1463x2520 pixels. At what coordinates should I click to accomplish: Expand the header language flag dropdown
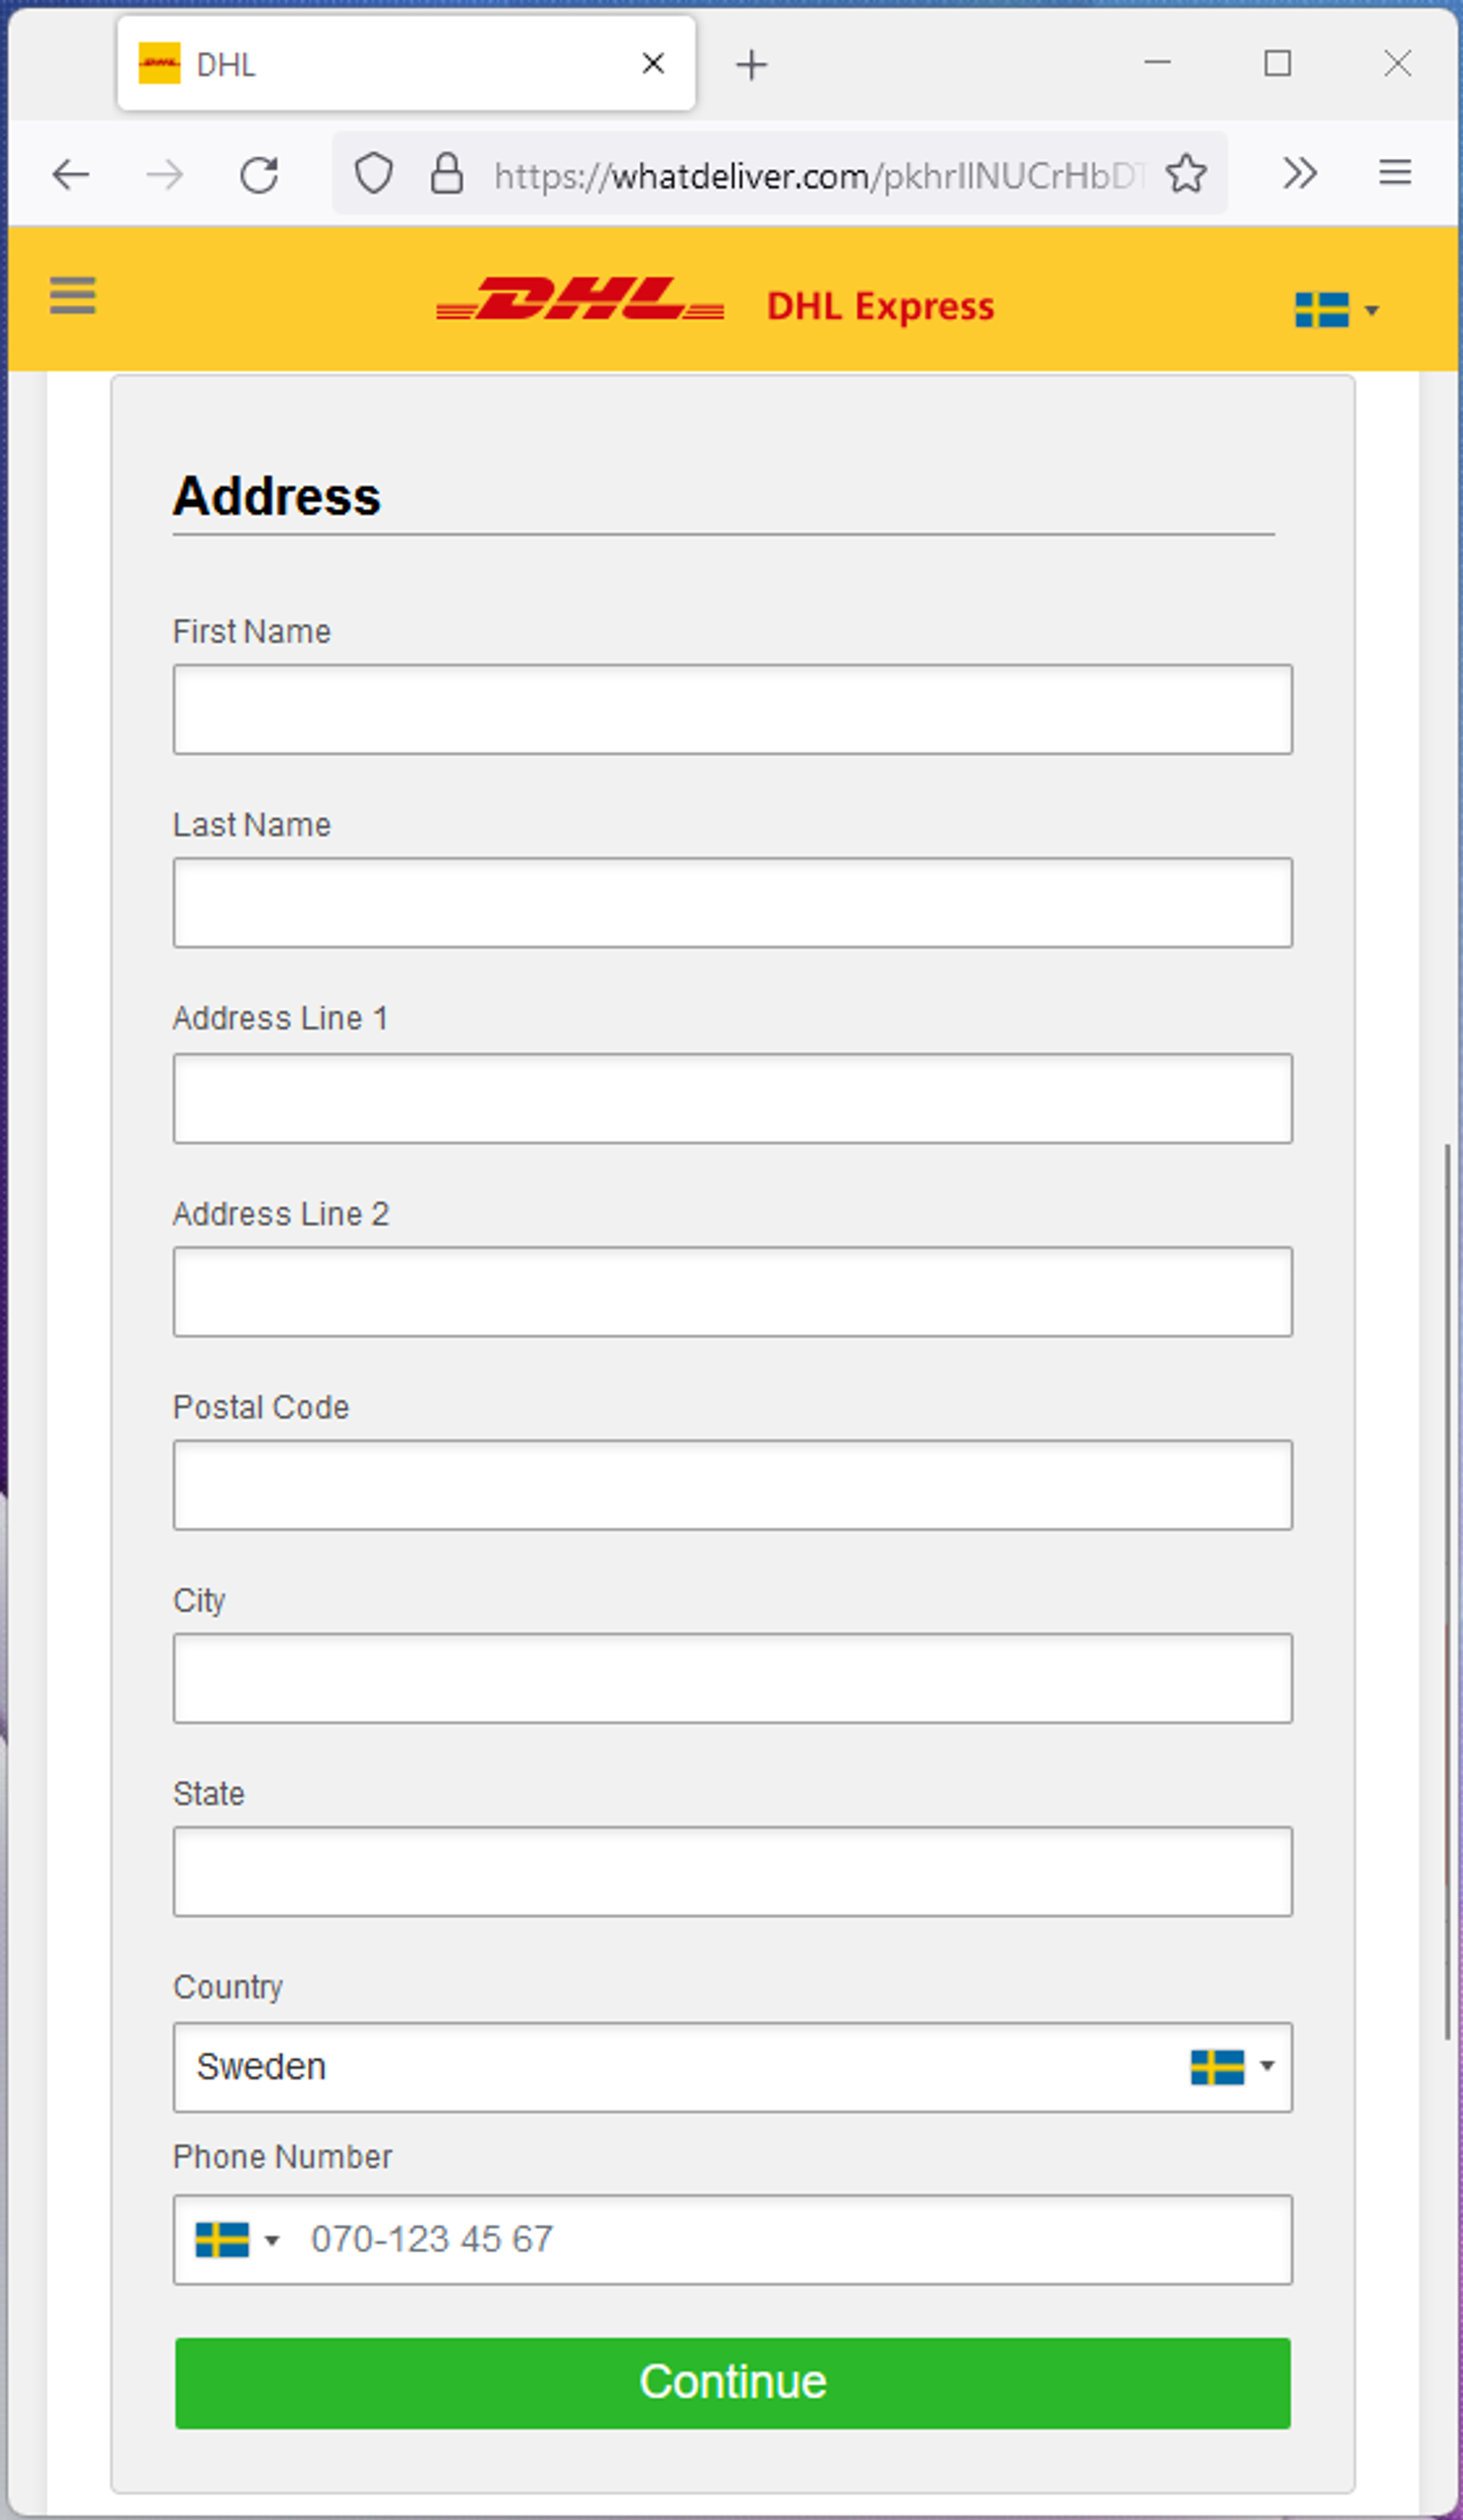coord(1336,310)
